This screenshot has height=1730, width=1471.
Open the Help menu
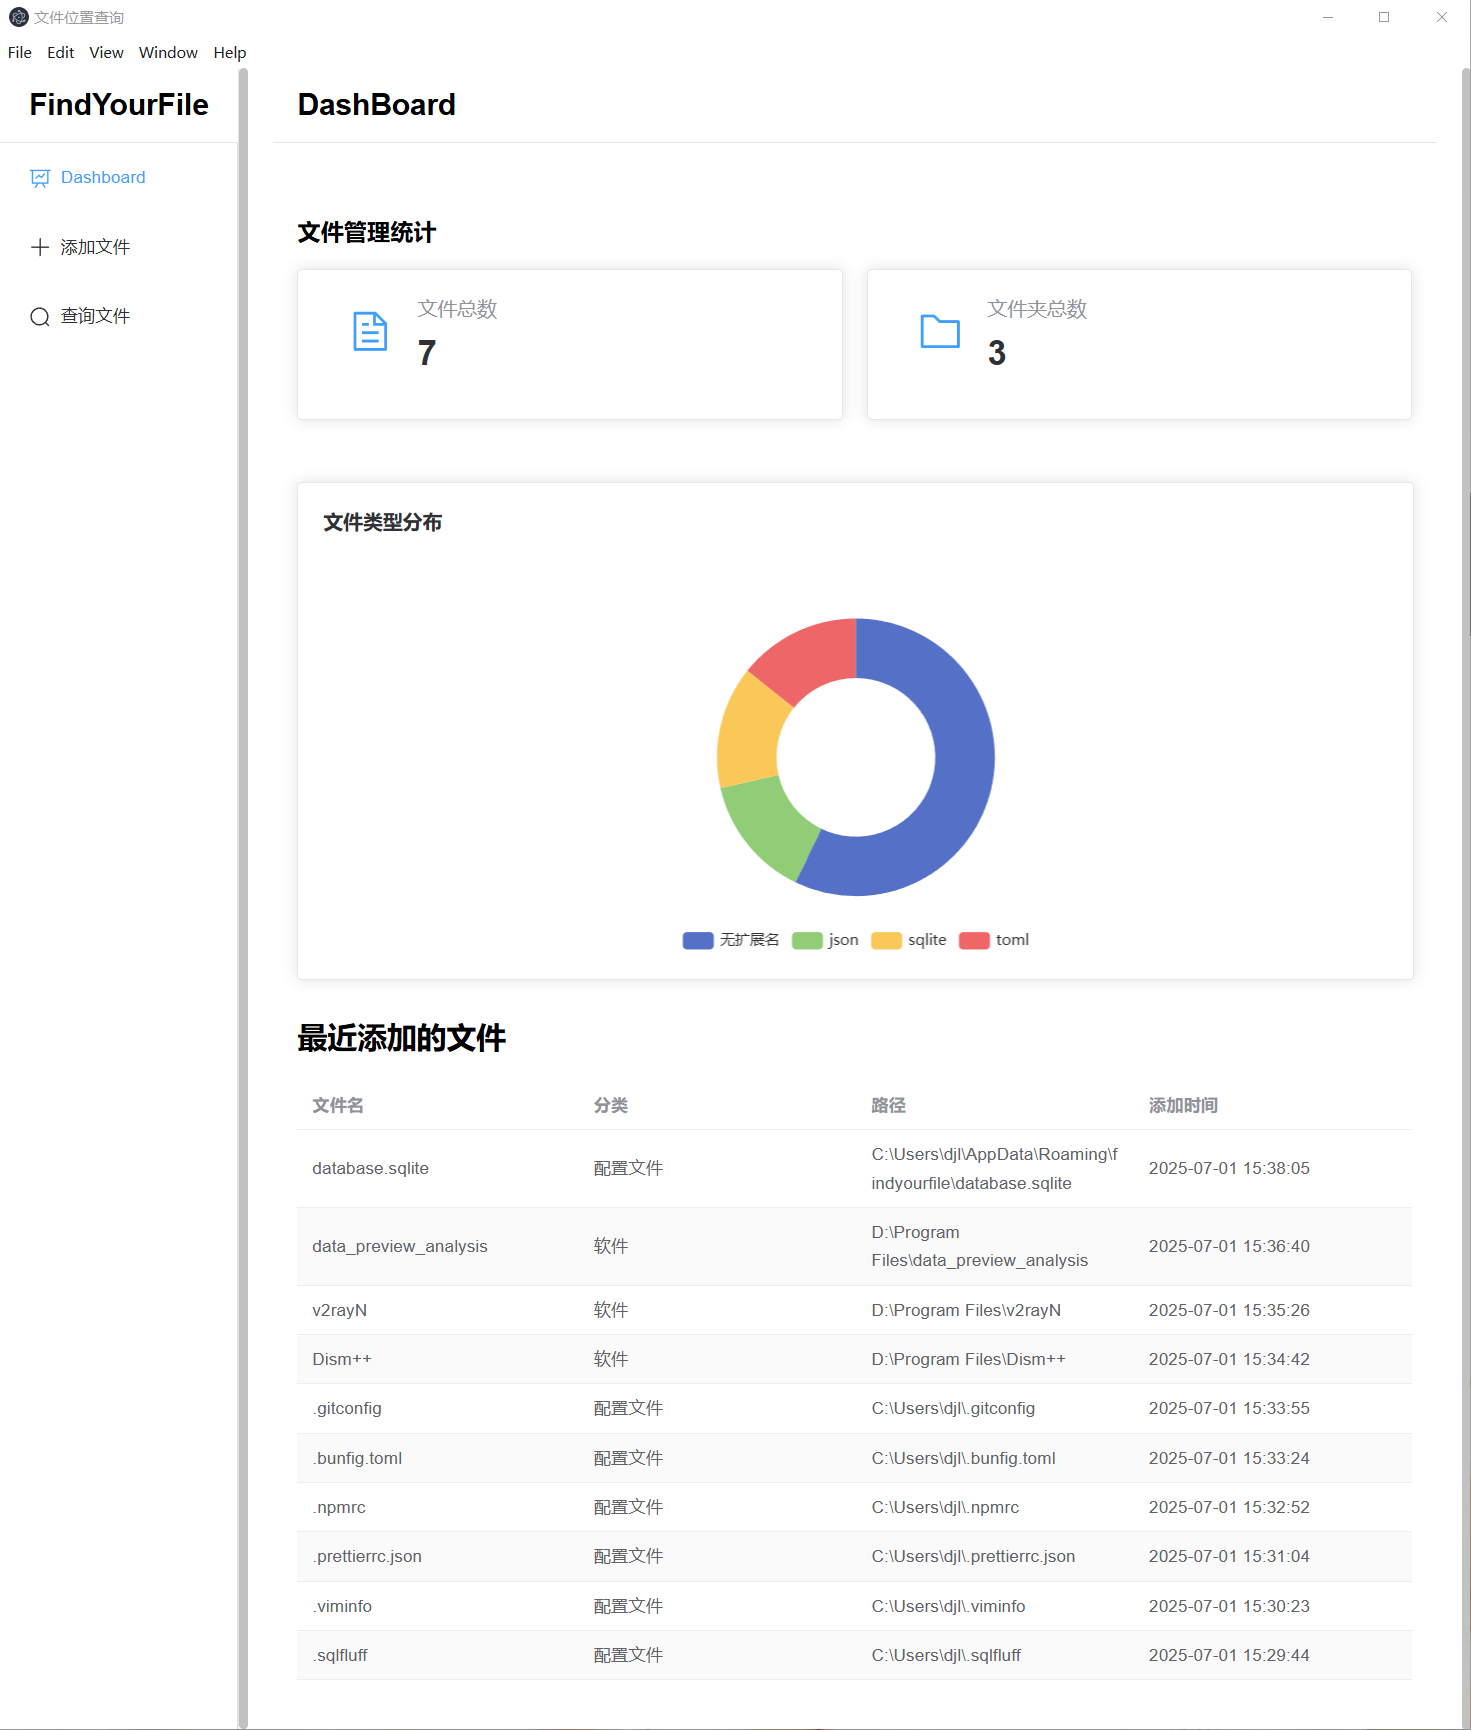(x=229, y=52)
